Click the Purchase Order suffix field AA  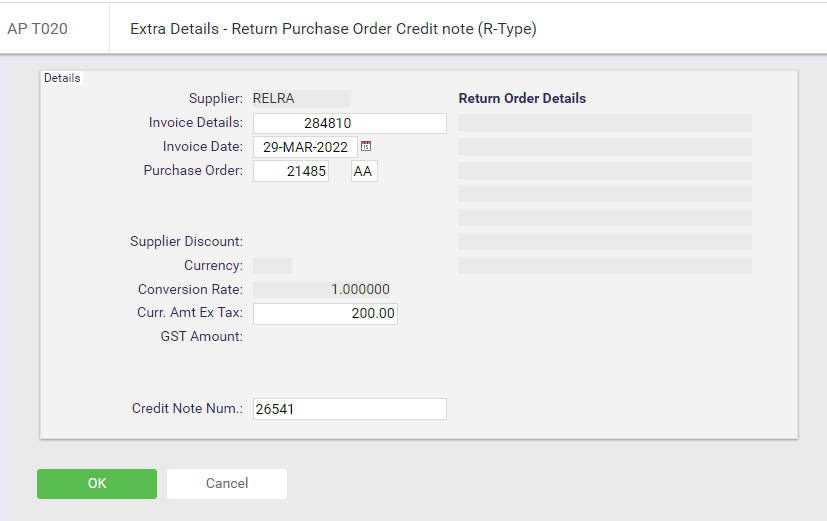coord(364,171)
